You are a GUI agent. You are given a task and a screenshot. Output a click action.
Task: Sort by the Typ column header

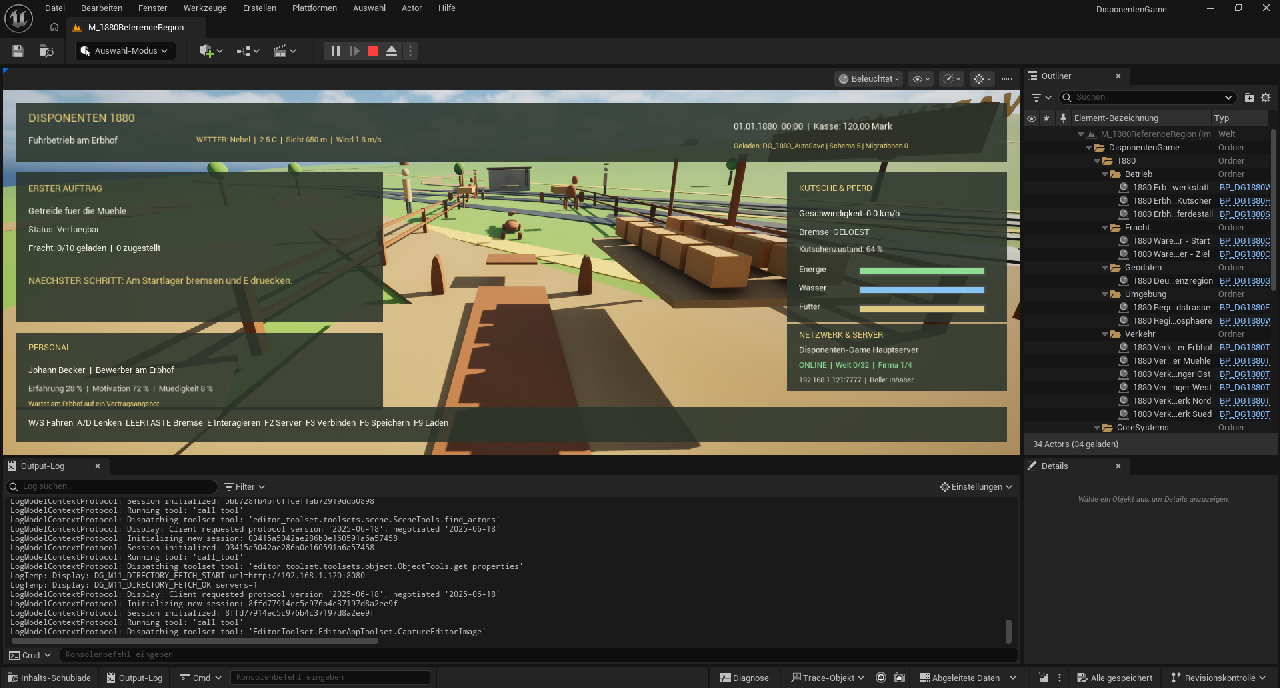(x=1240, y=118)
